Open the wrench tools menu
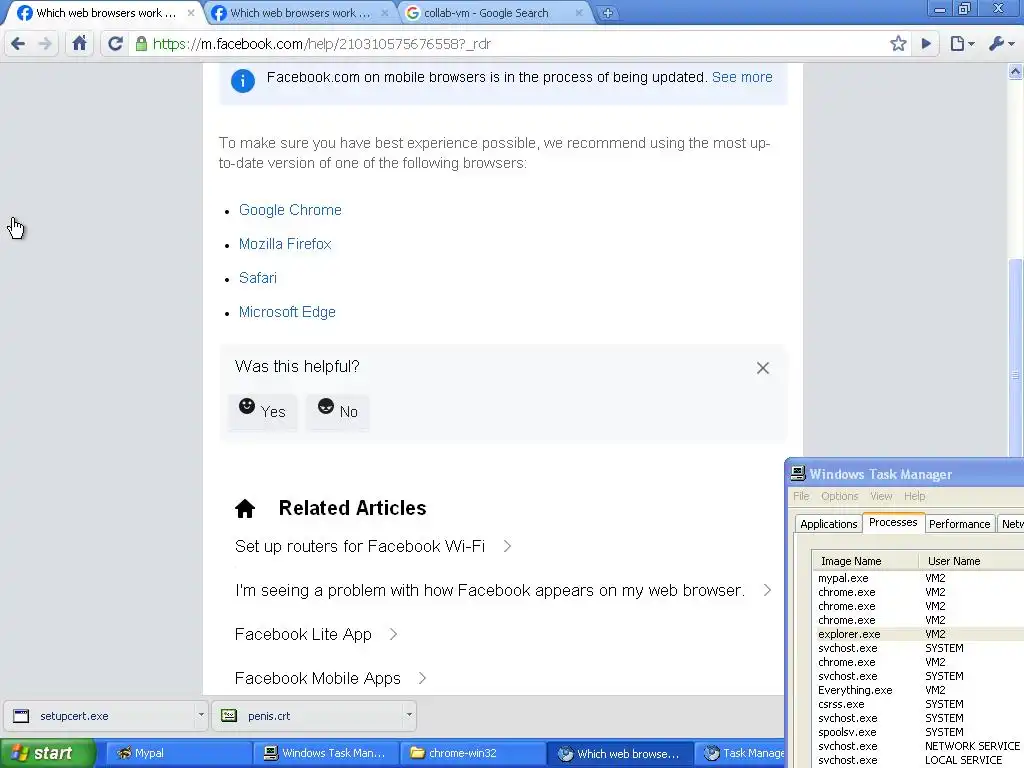Image resolution: width=1024 pixels, height=768 pixels. (1001, 44)
